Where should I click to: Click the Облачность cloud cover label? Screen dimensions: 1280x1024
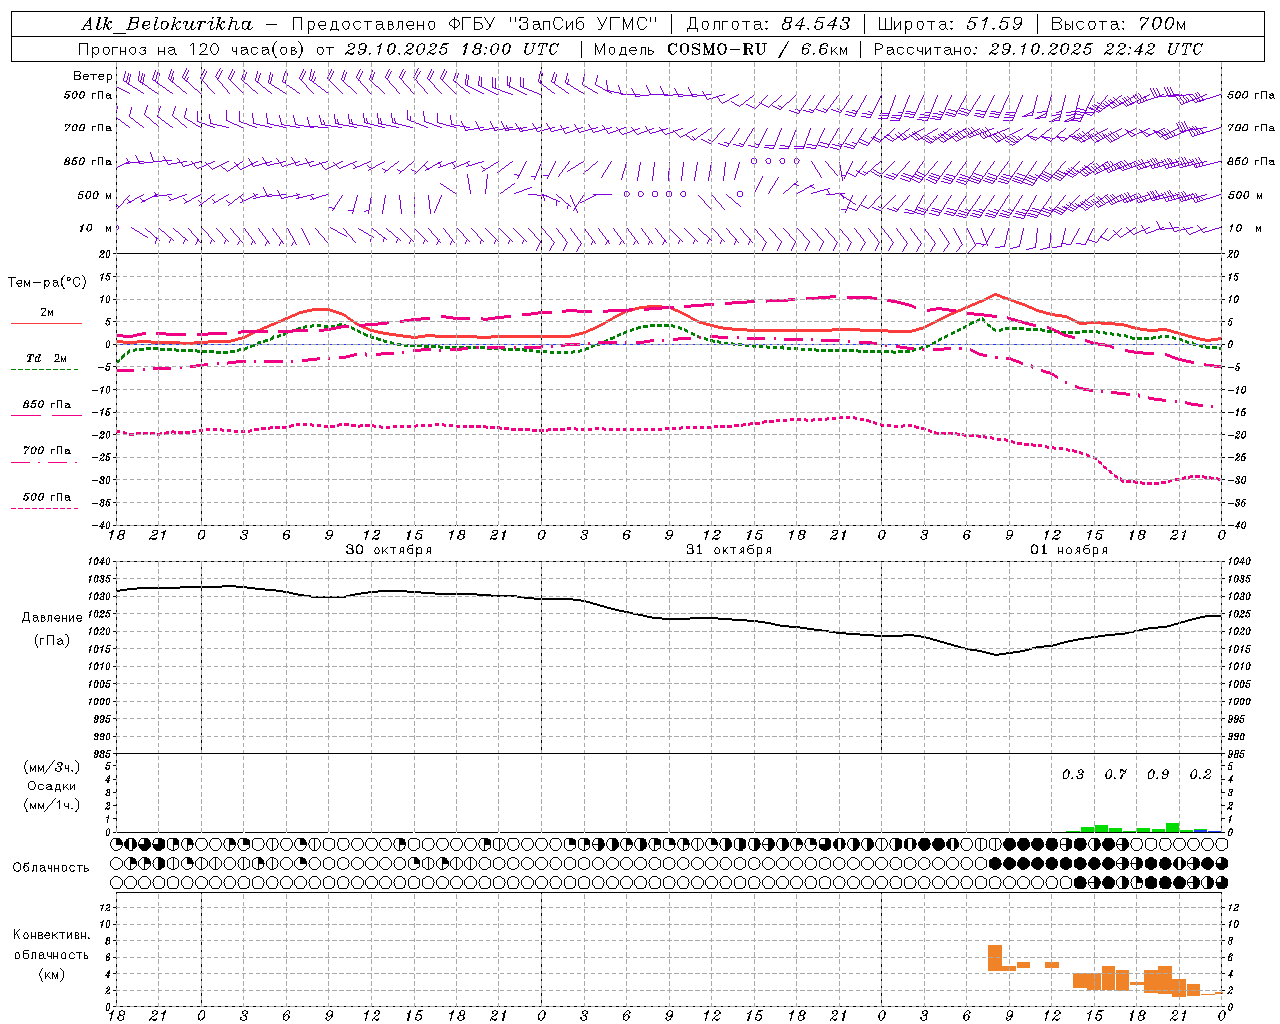[x=51, y=867]
